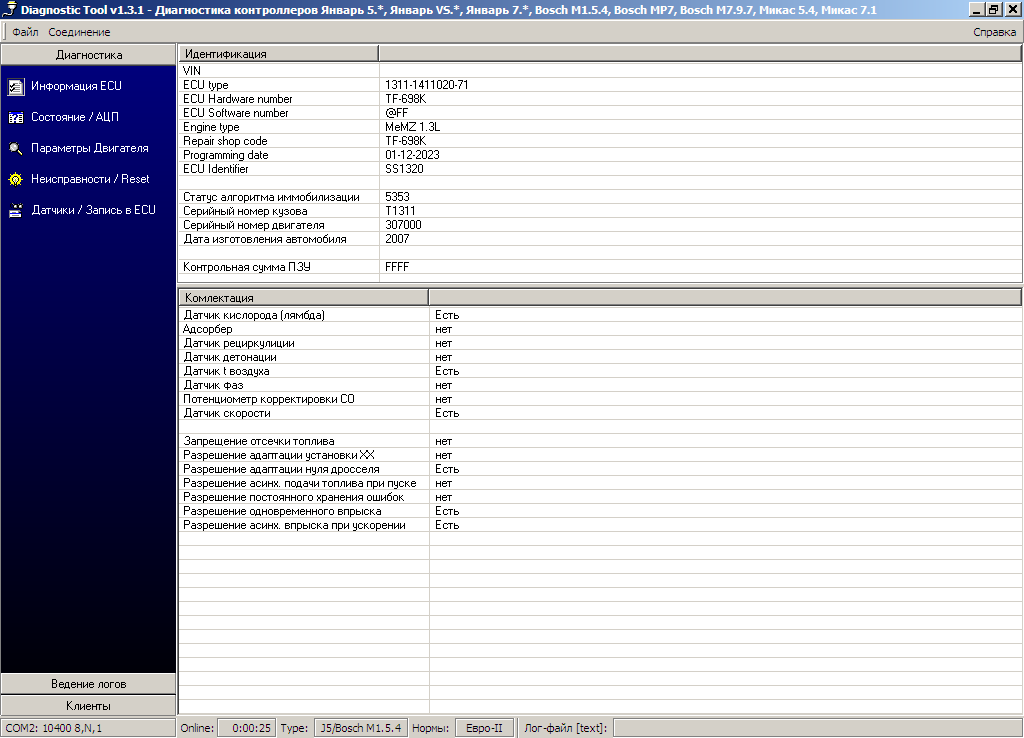Select the Адсорбер row
Viewport: 1024px width, 738px height.
click(600, 329)
